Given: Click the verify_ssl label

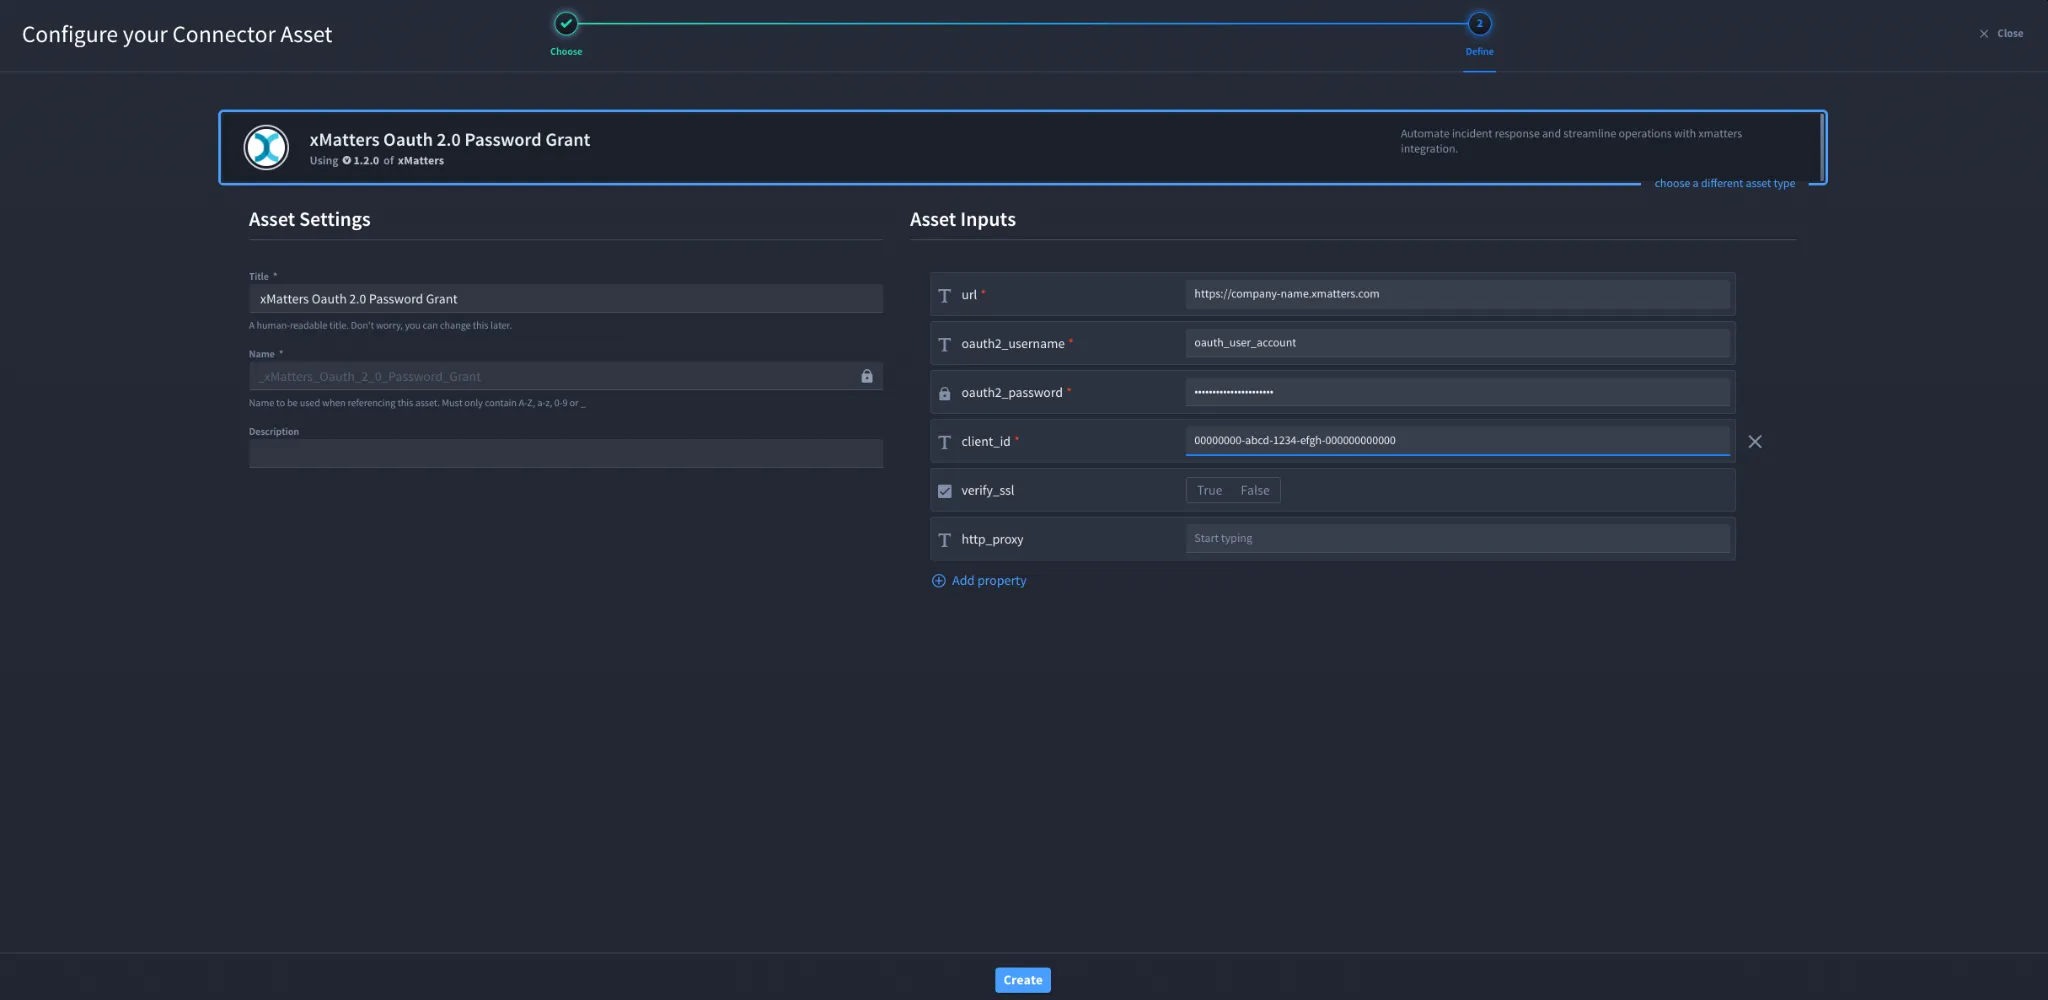Looking at the screenshot, I should 987,491.
